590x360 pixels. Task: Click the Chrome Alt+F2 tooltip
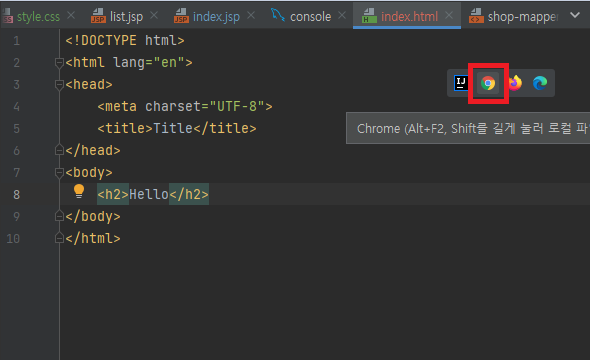tap(468, 128)
